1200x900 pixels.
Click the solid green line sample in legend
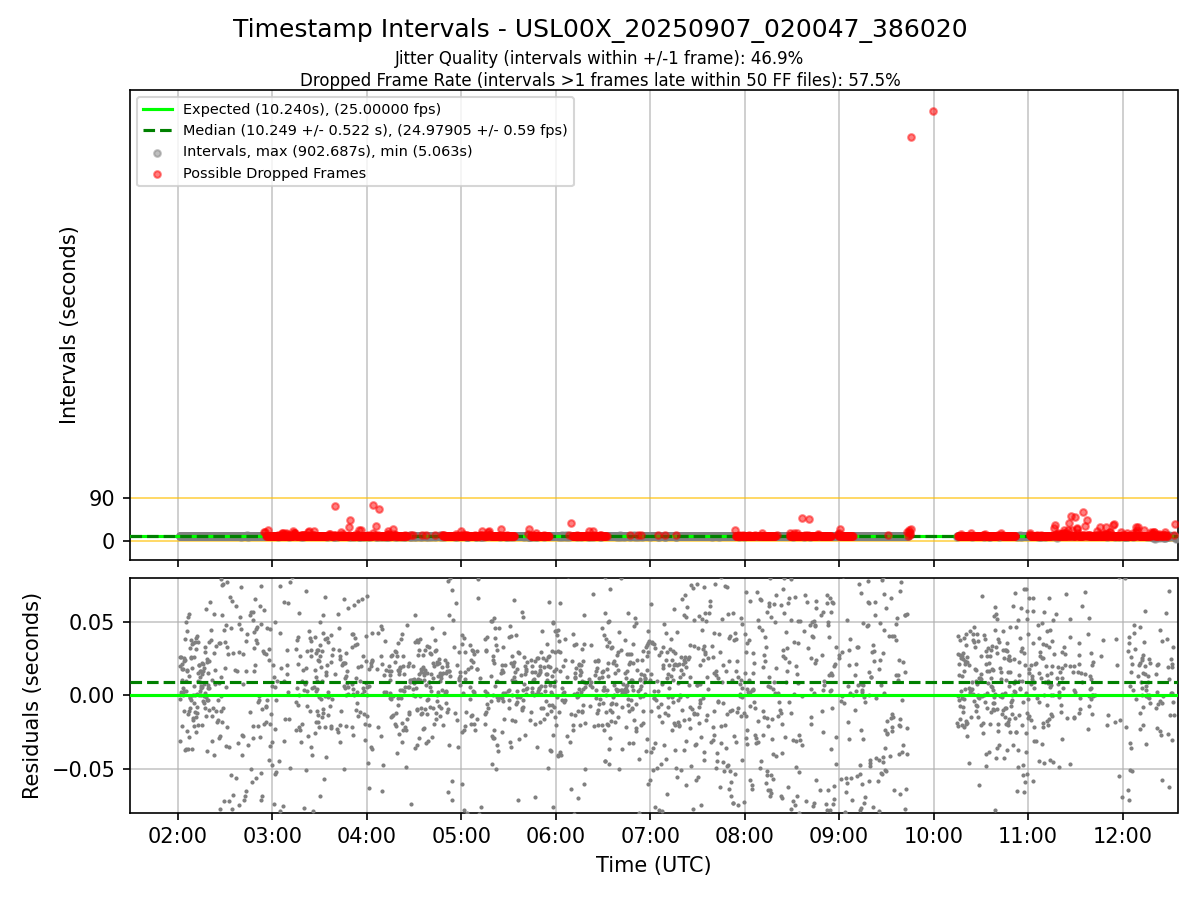[158, 109]
